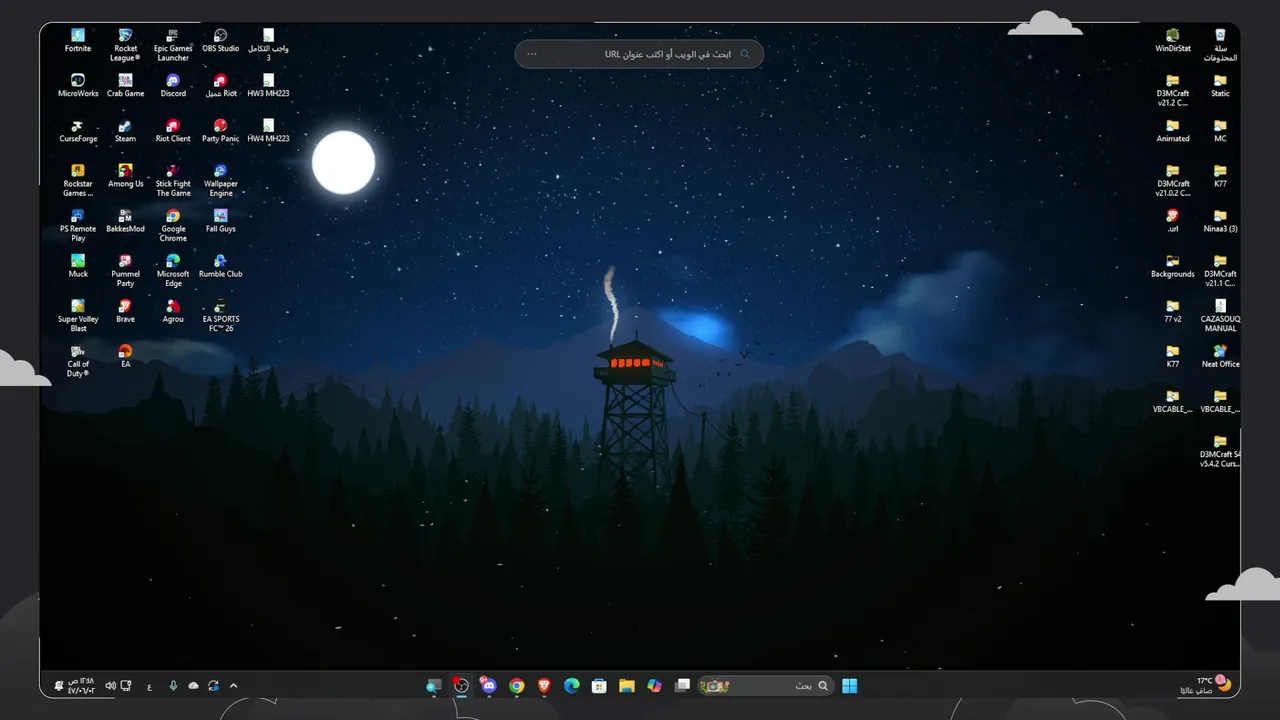Open the Discord desktop shortcut
This screenshot has width=1280, height=720.
point(173,86)
